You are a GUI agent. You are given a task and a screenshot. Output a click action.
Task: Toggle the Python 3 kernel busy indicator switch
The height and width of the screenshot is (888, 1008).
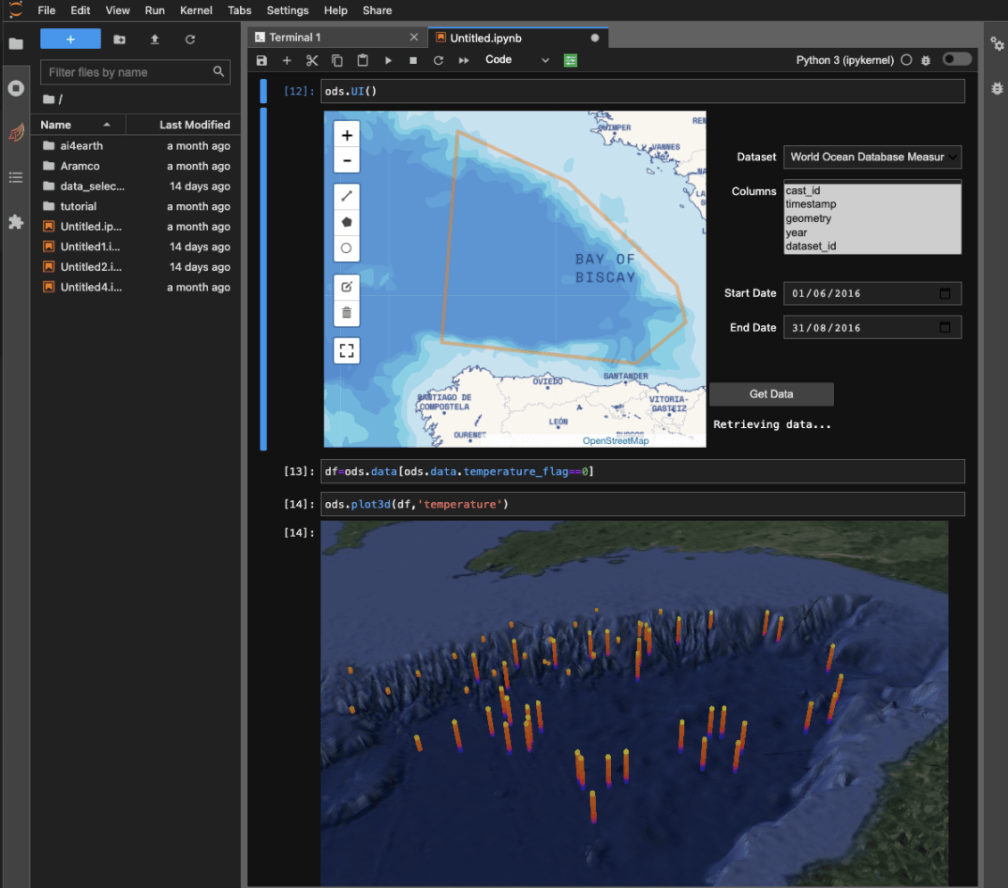[956, 60]
